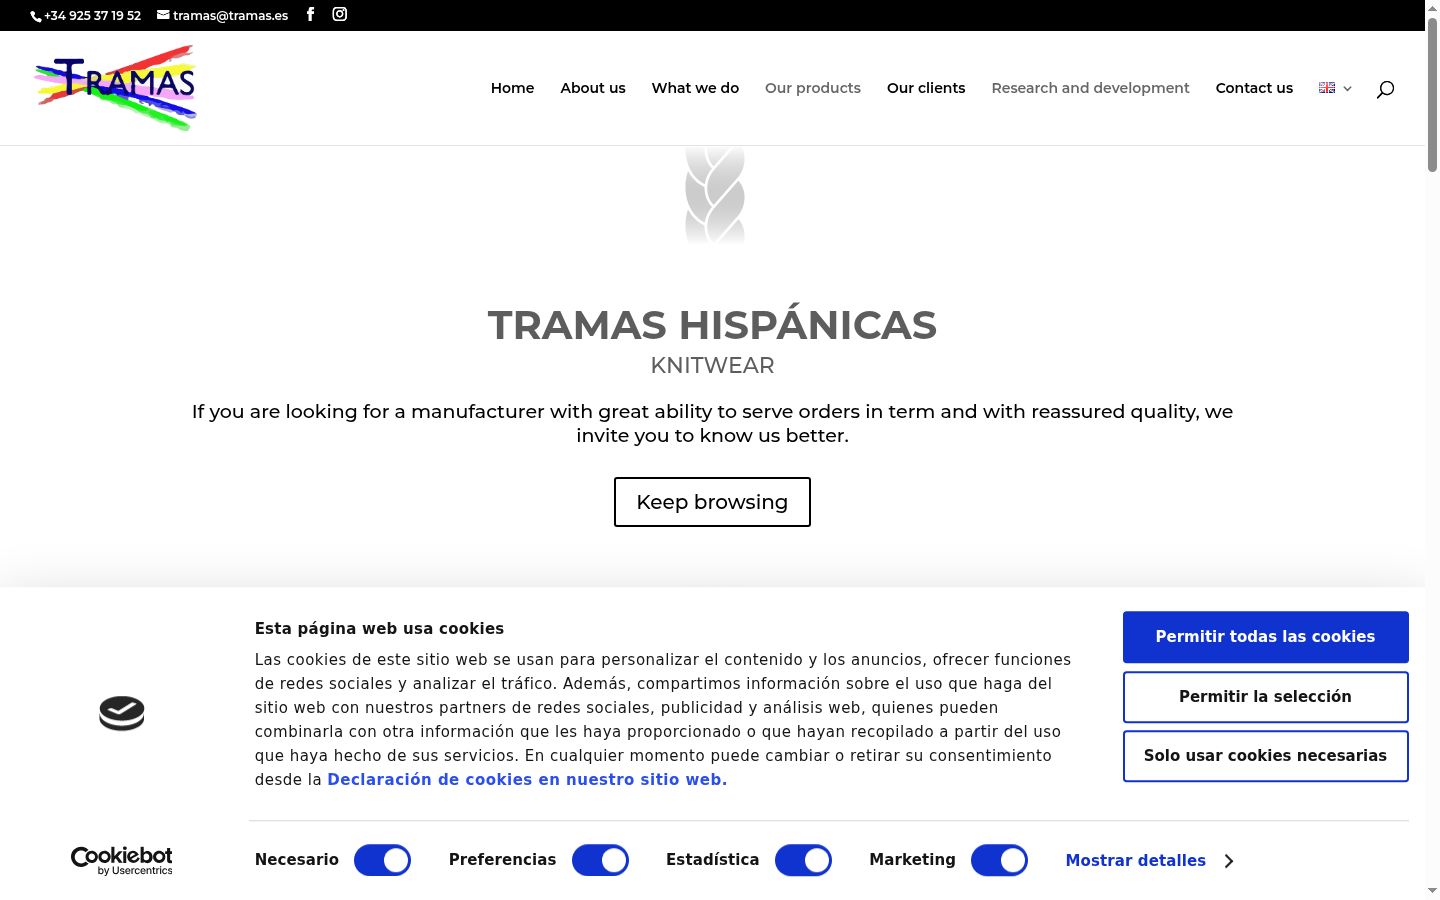Screen dimensions: 1440x900
Task: Click the tramas@tramas.es email link
Action: click(x=223, y=15)
